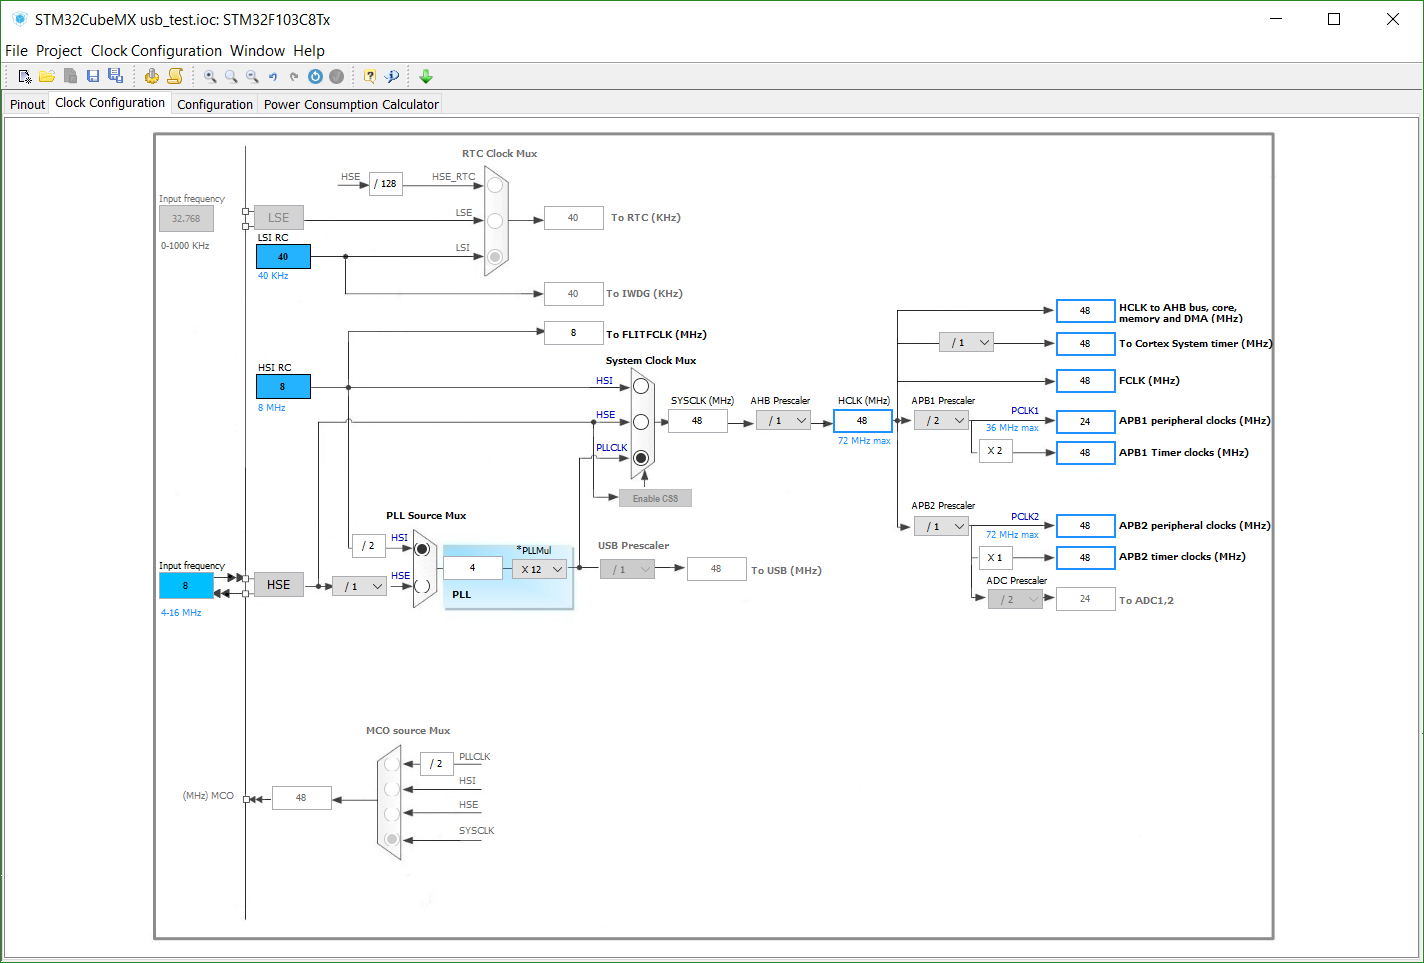Check for updates with green down arrow
Screen dimensions: 1424x963
tap(426, 76)
